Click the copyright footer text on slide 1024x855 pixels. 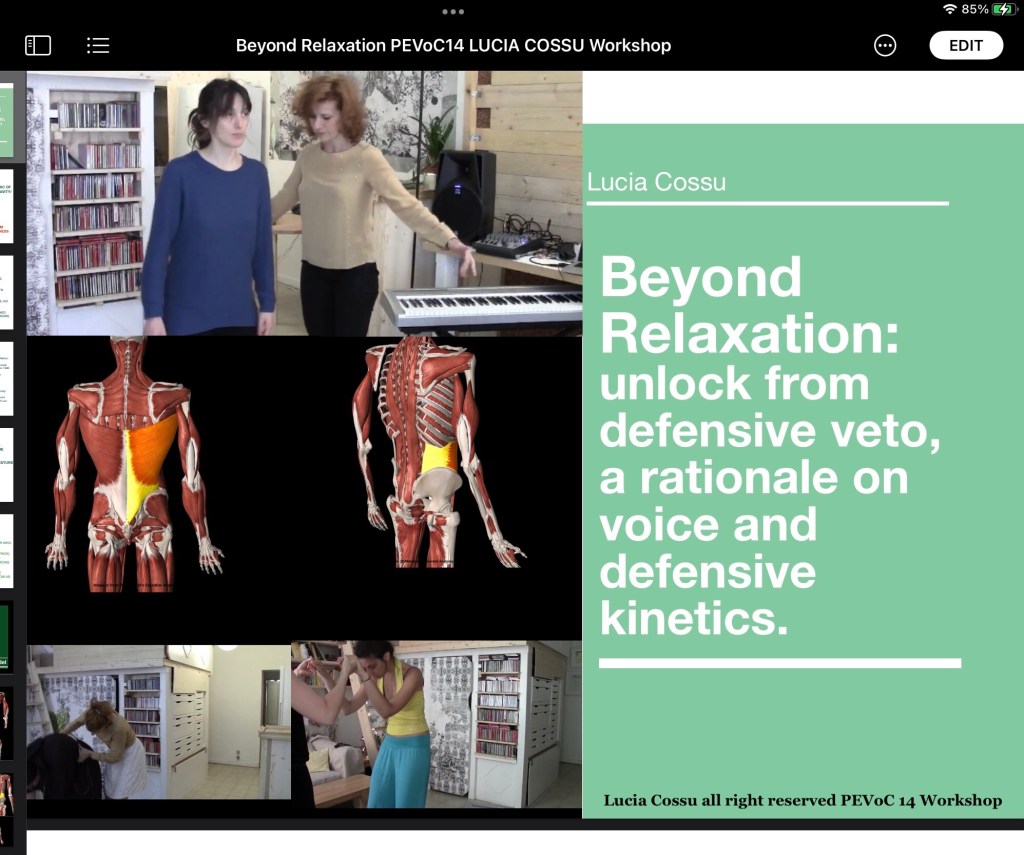pyautogui.click(x=802, y=800)
